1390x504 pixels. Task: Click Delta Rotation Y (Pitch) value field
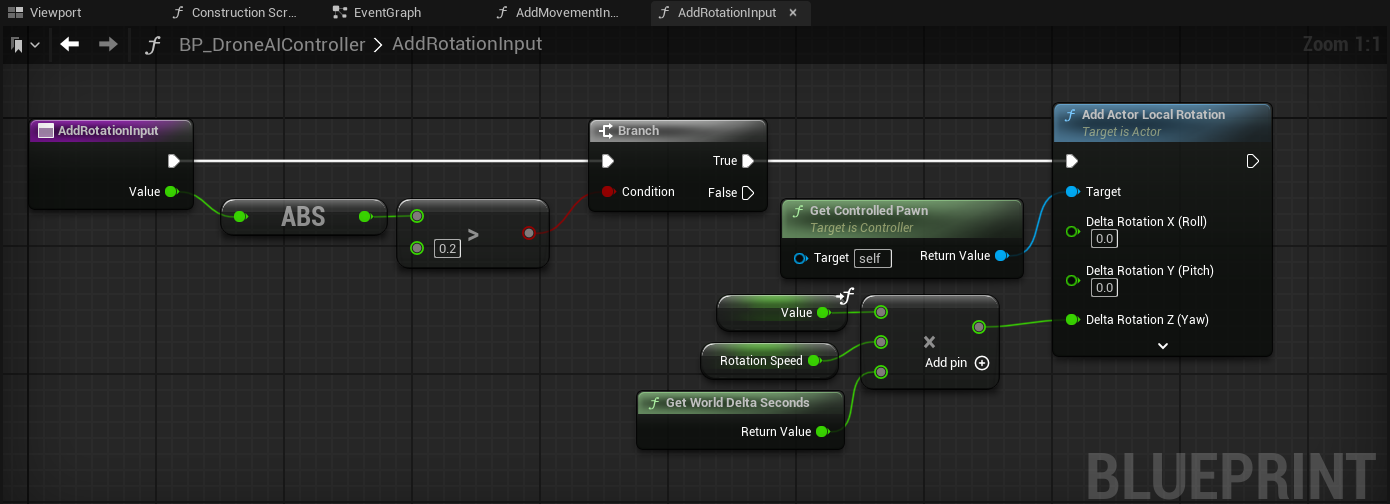1103,288
